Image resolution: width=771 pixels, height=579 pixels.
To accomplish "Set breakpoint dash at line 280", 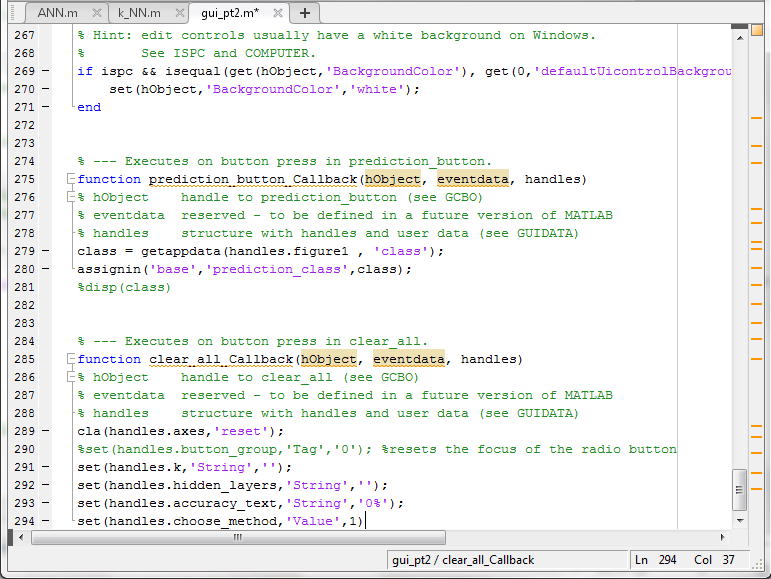I will 45,269.
